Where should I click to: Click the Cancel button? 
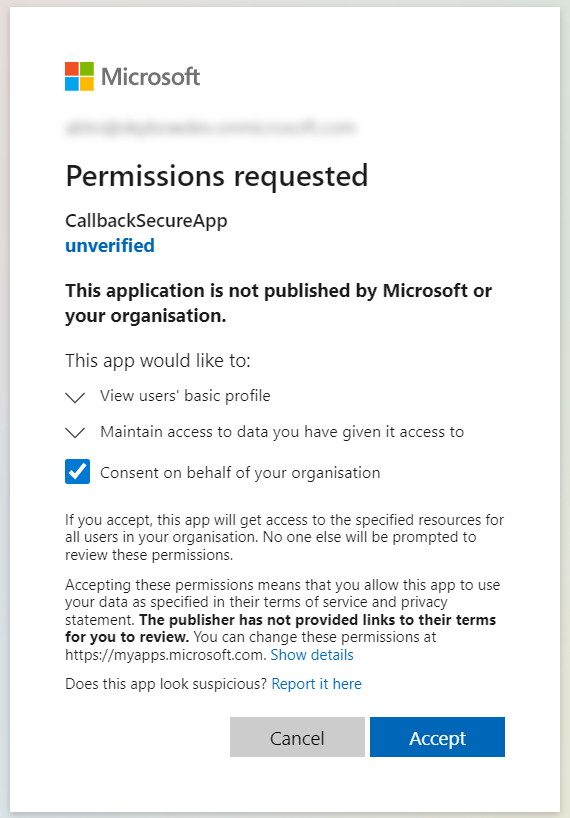pos(297,737)
